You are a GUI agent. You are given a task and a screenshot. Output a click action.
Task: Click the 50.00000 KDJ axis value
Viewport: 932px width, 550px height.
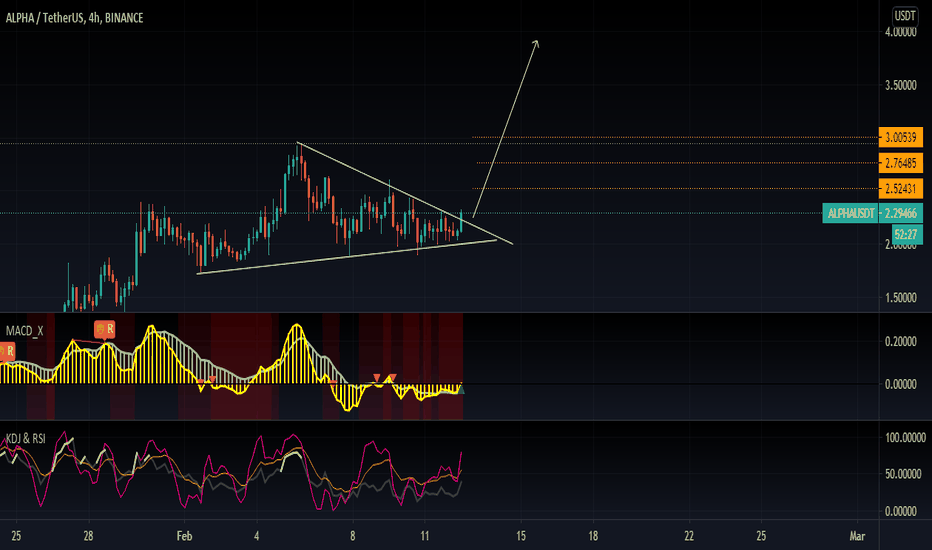coord(903,474)
